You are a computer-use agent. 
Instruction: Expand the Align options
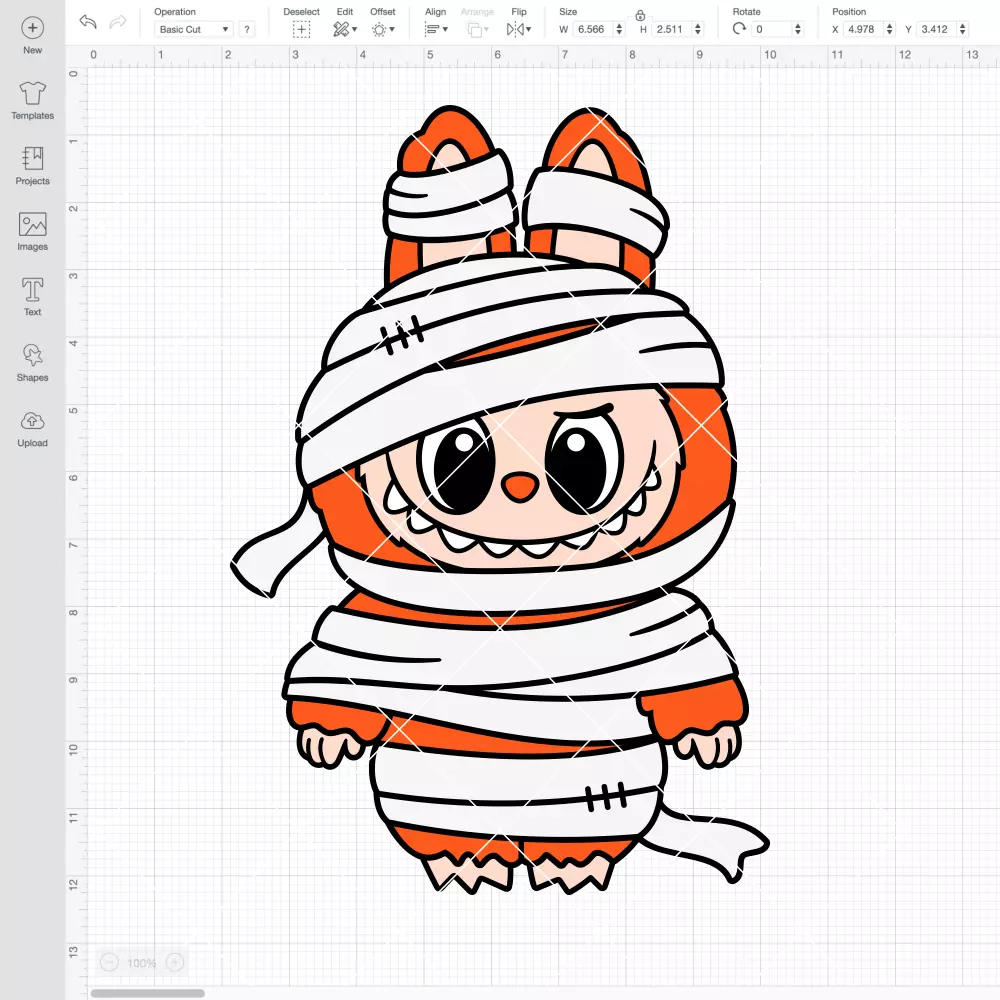(437, 29)
